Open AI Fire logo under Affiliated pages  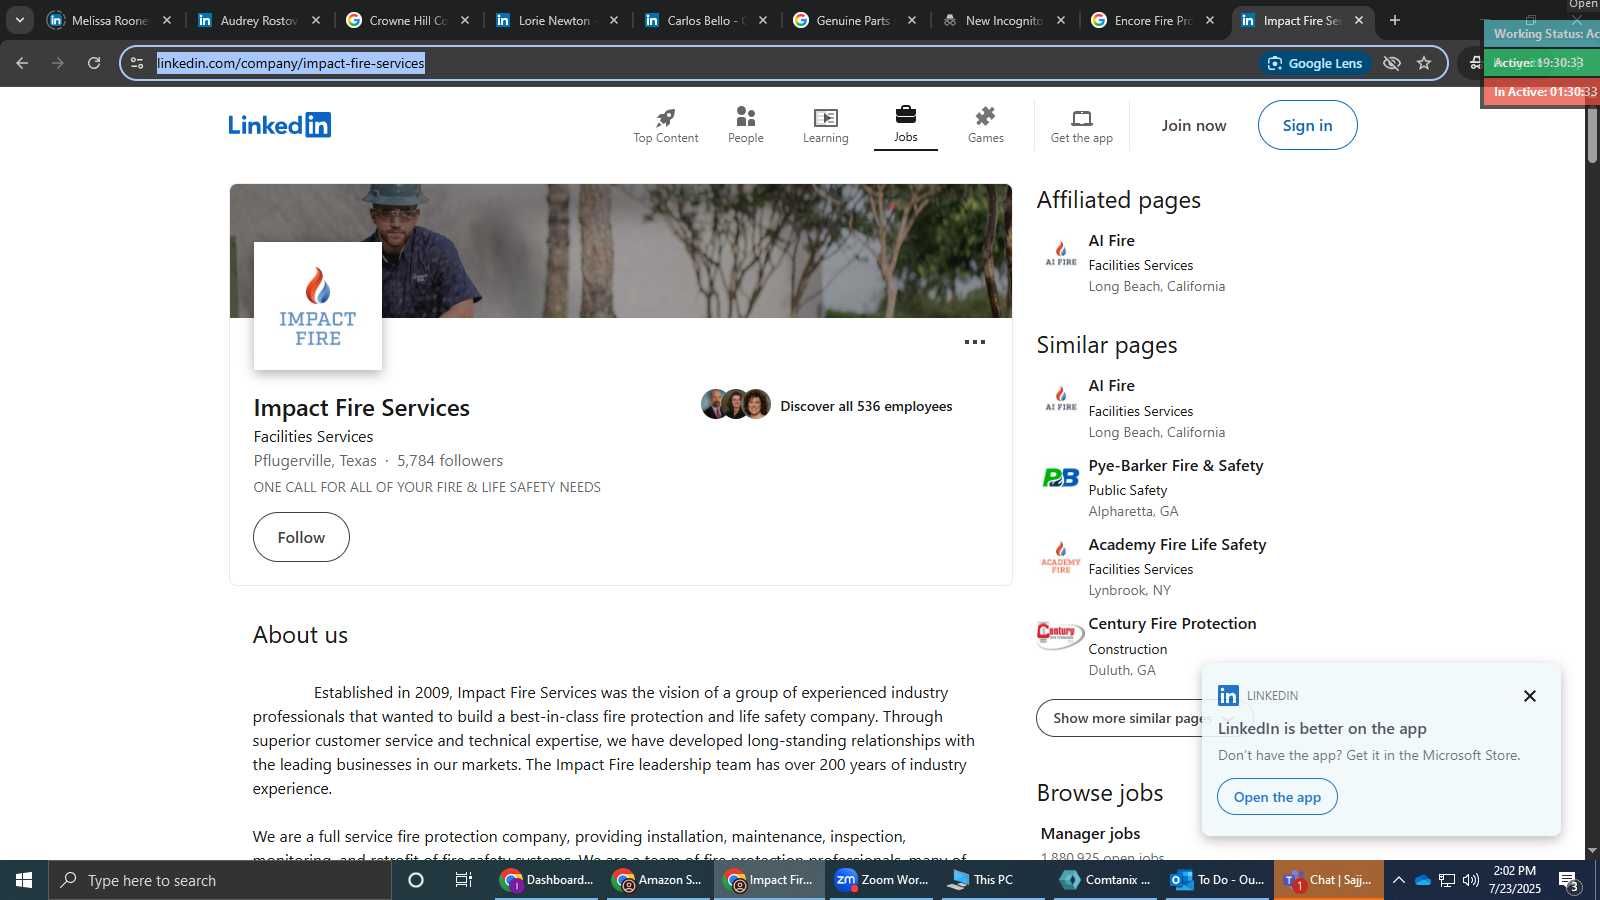click(1060, 252)
